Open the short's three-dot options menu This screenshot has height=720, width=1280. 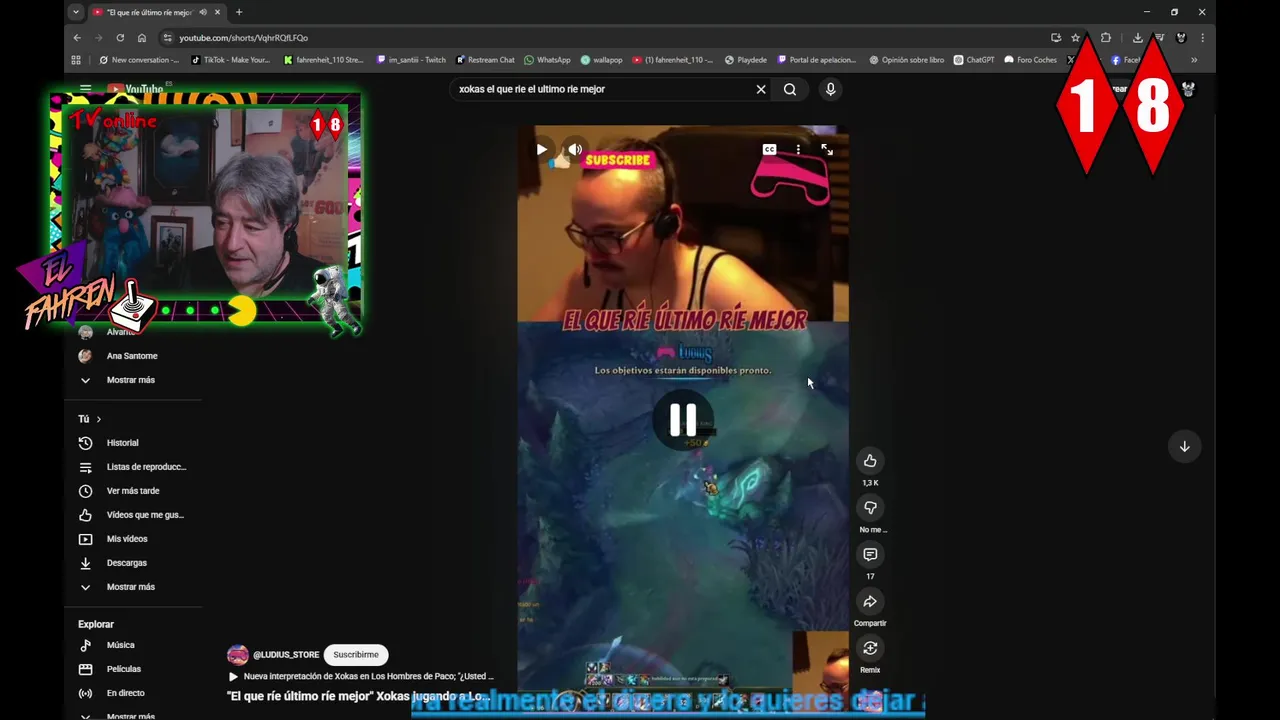[x=798, y=150]
